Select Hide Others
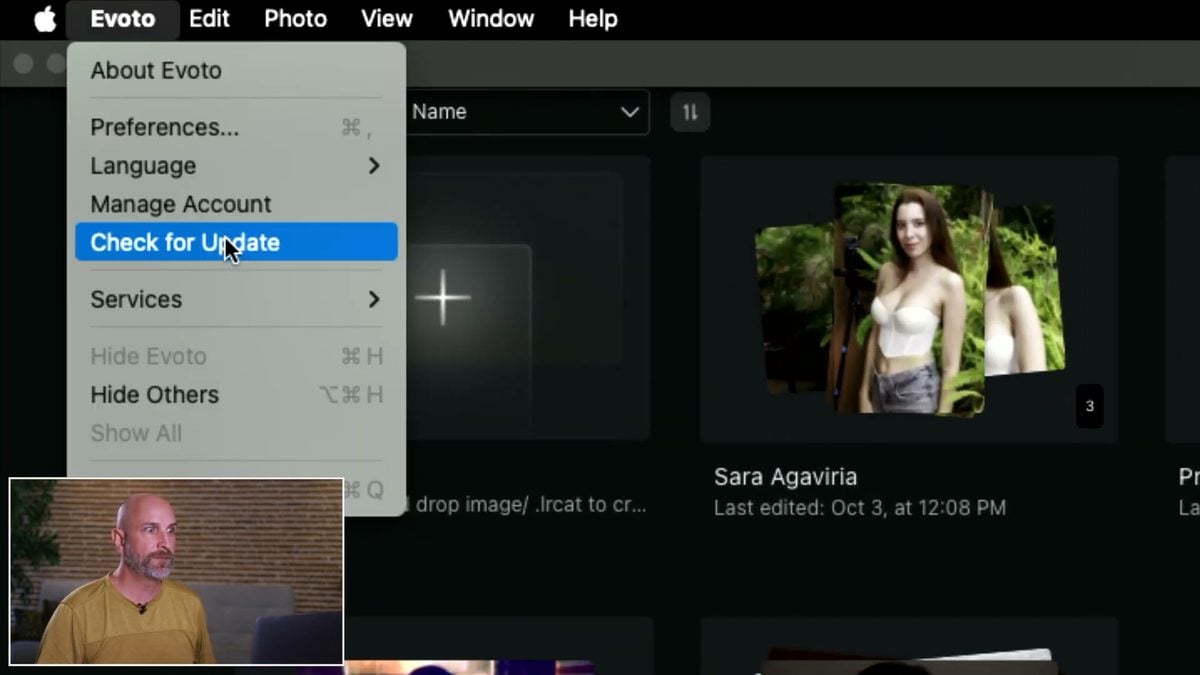The width and height of the screenshot is (1200, 675). coord(236,395)
